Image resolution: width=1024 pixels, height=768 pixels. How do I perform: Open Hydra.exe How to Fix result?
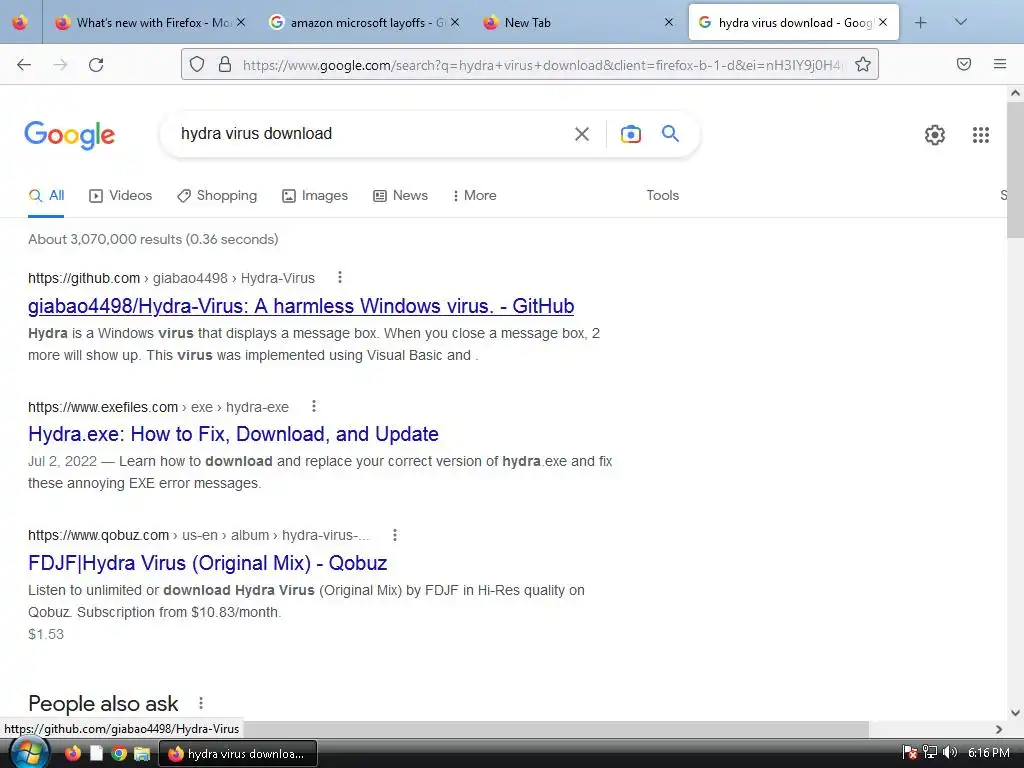coord(233,434)
